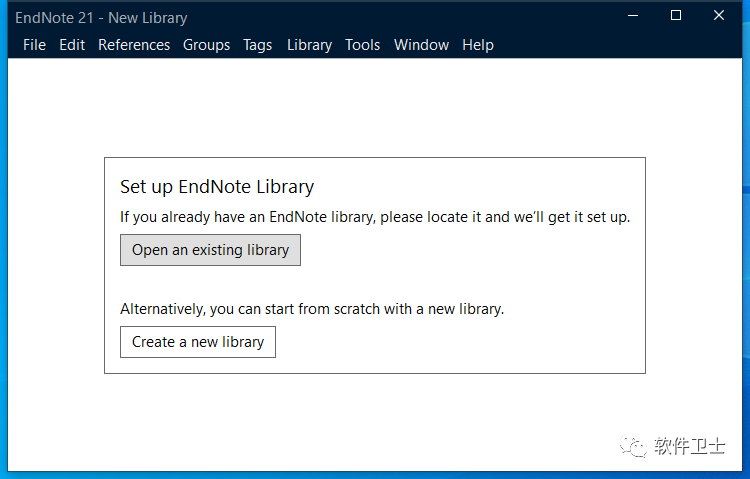Image resolution: width=750 pixels, height=479 pixels.
Task: Open the Help menu
Action: pos(477,45)
